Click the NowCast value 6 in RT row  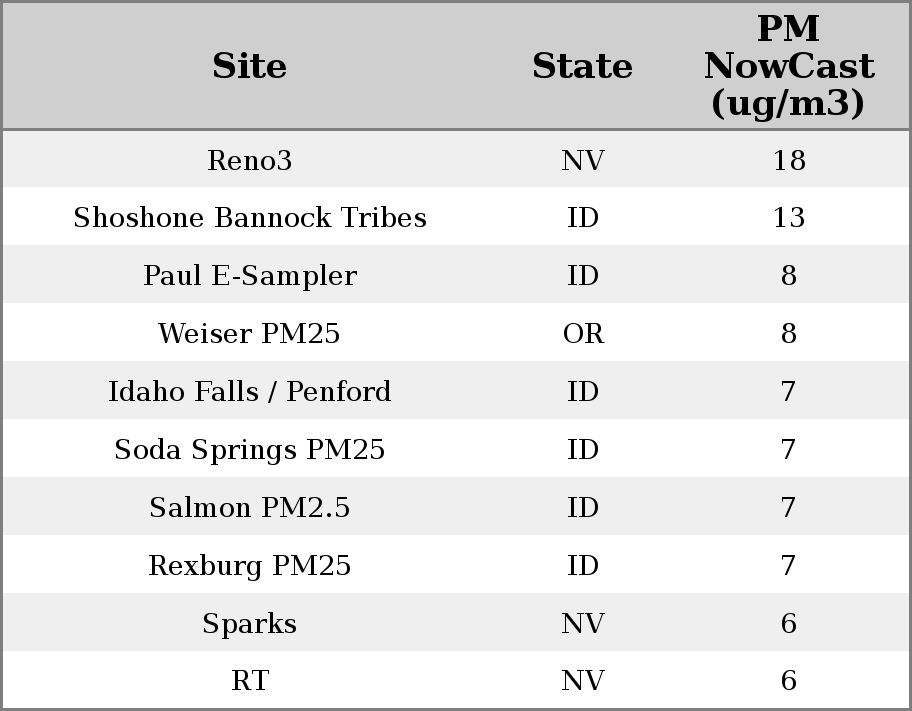click(788, 681)
